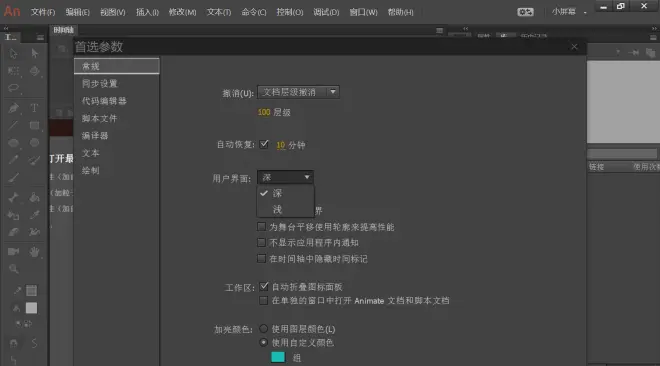Screen dimensions: 660x366
Task: Select the 常规 preferences category
Action: tap(117, 66)
